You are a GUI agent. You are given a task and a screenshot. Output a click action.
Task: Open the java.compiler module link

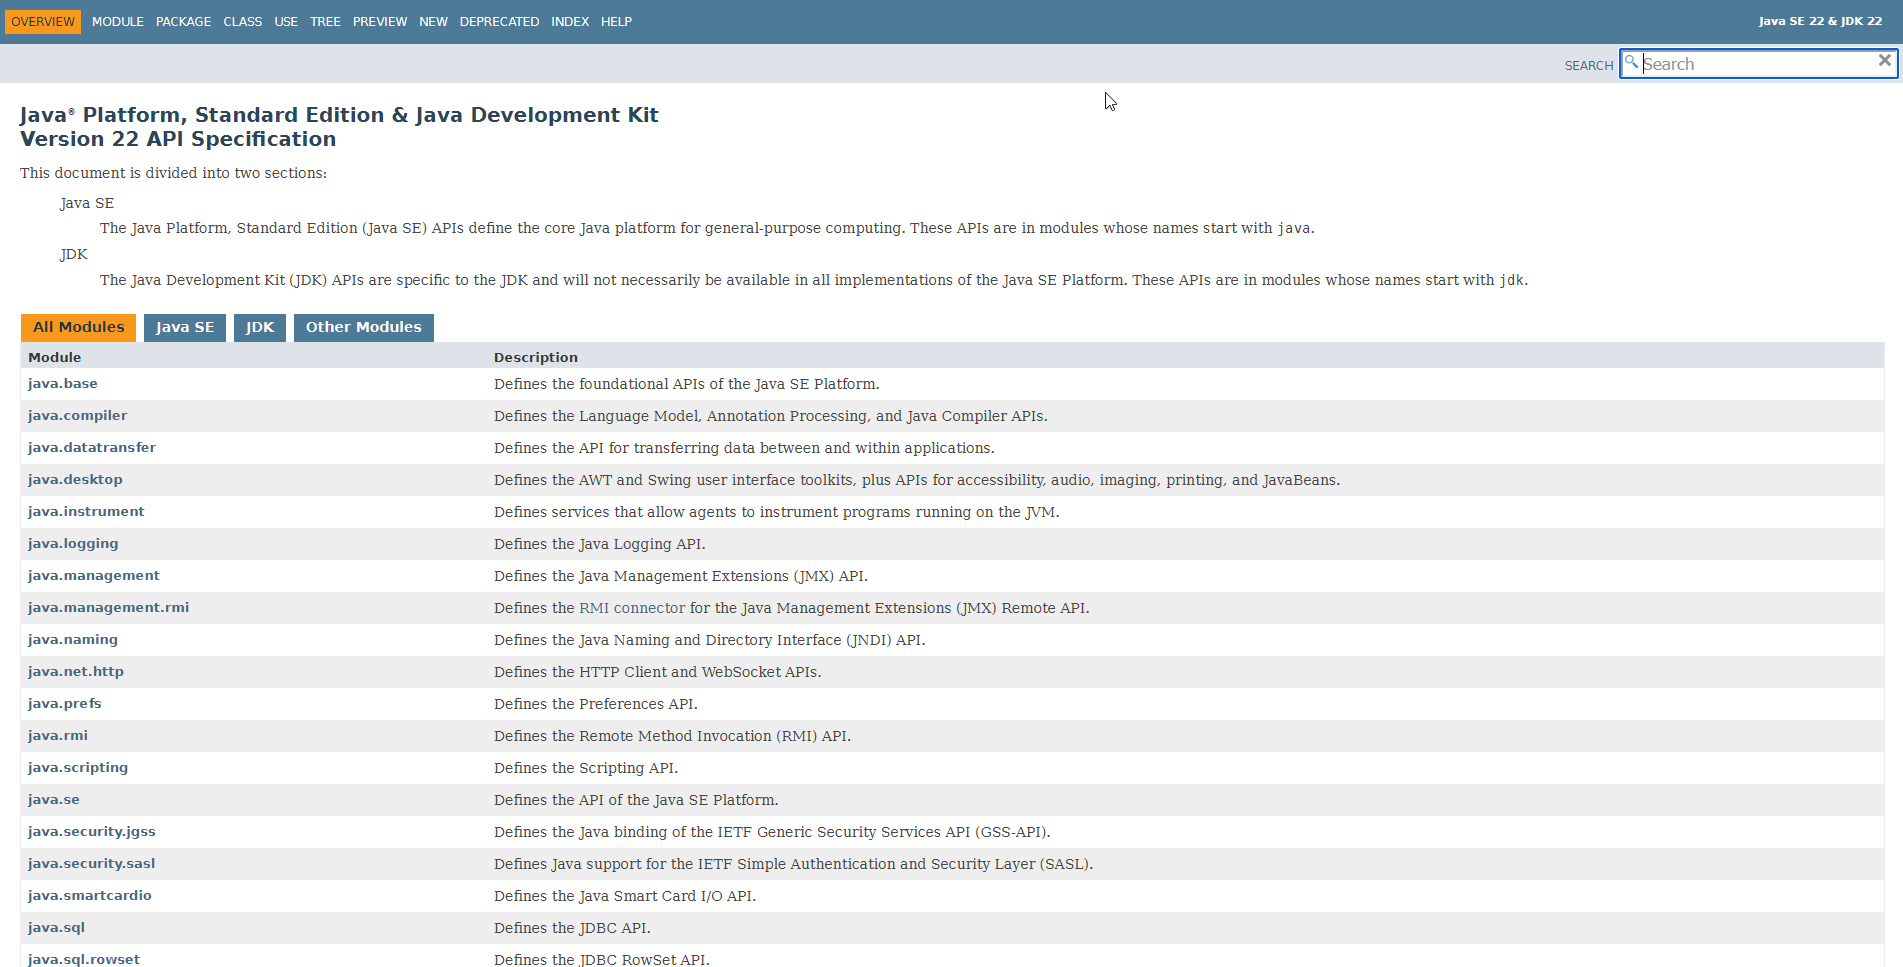[x=78, y=416]
